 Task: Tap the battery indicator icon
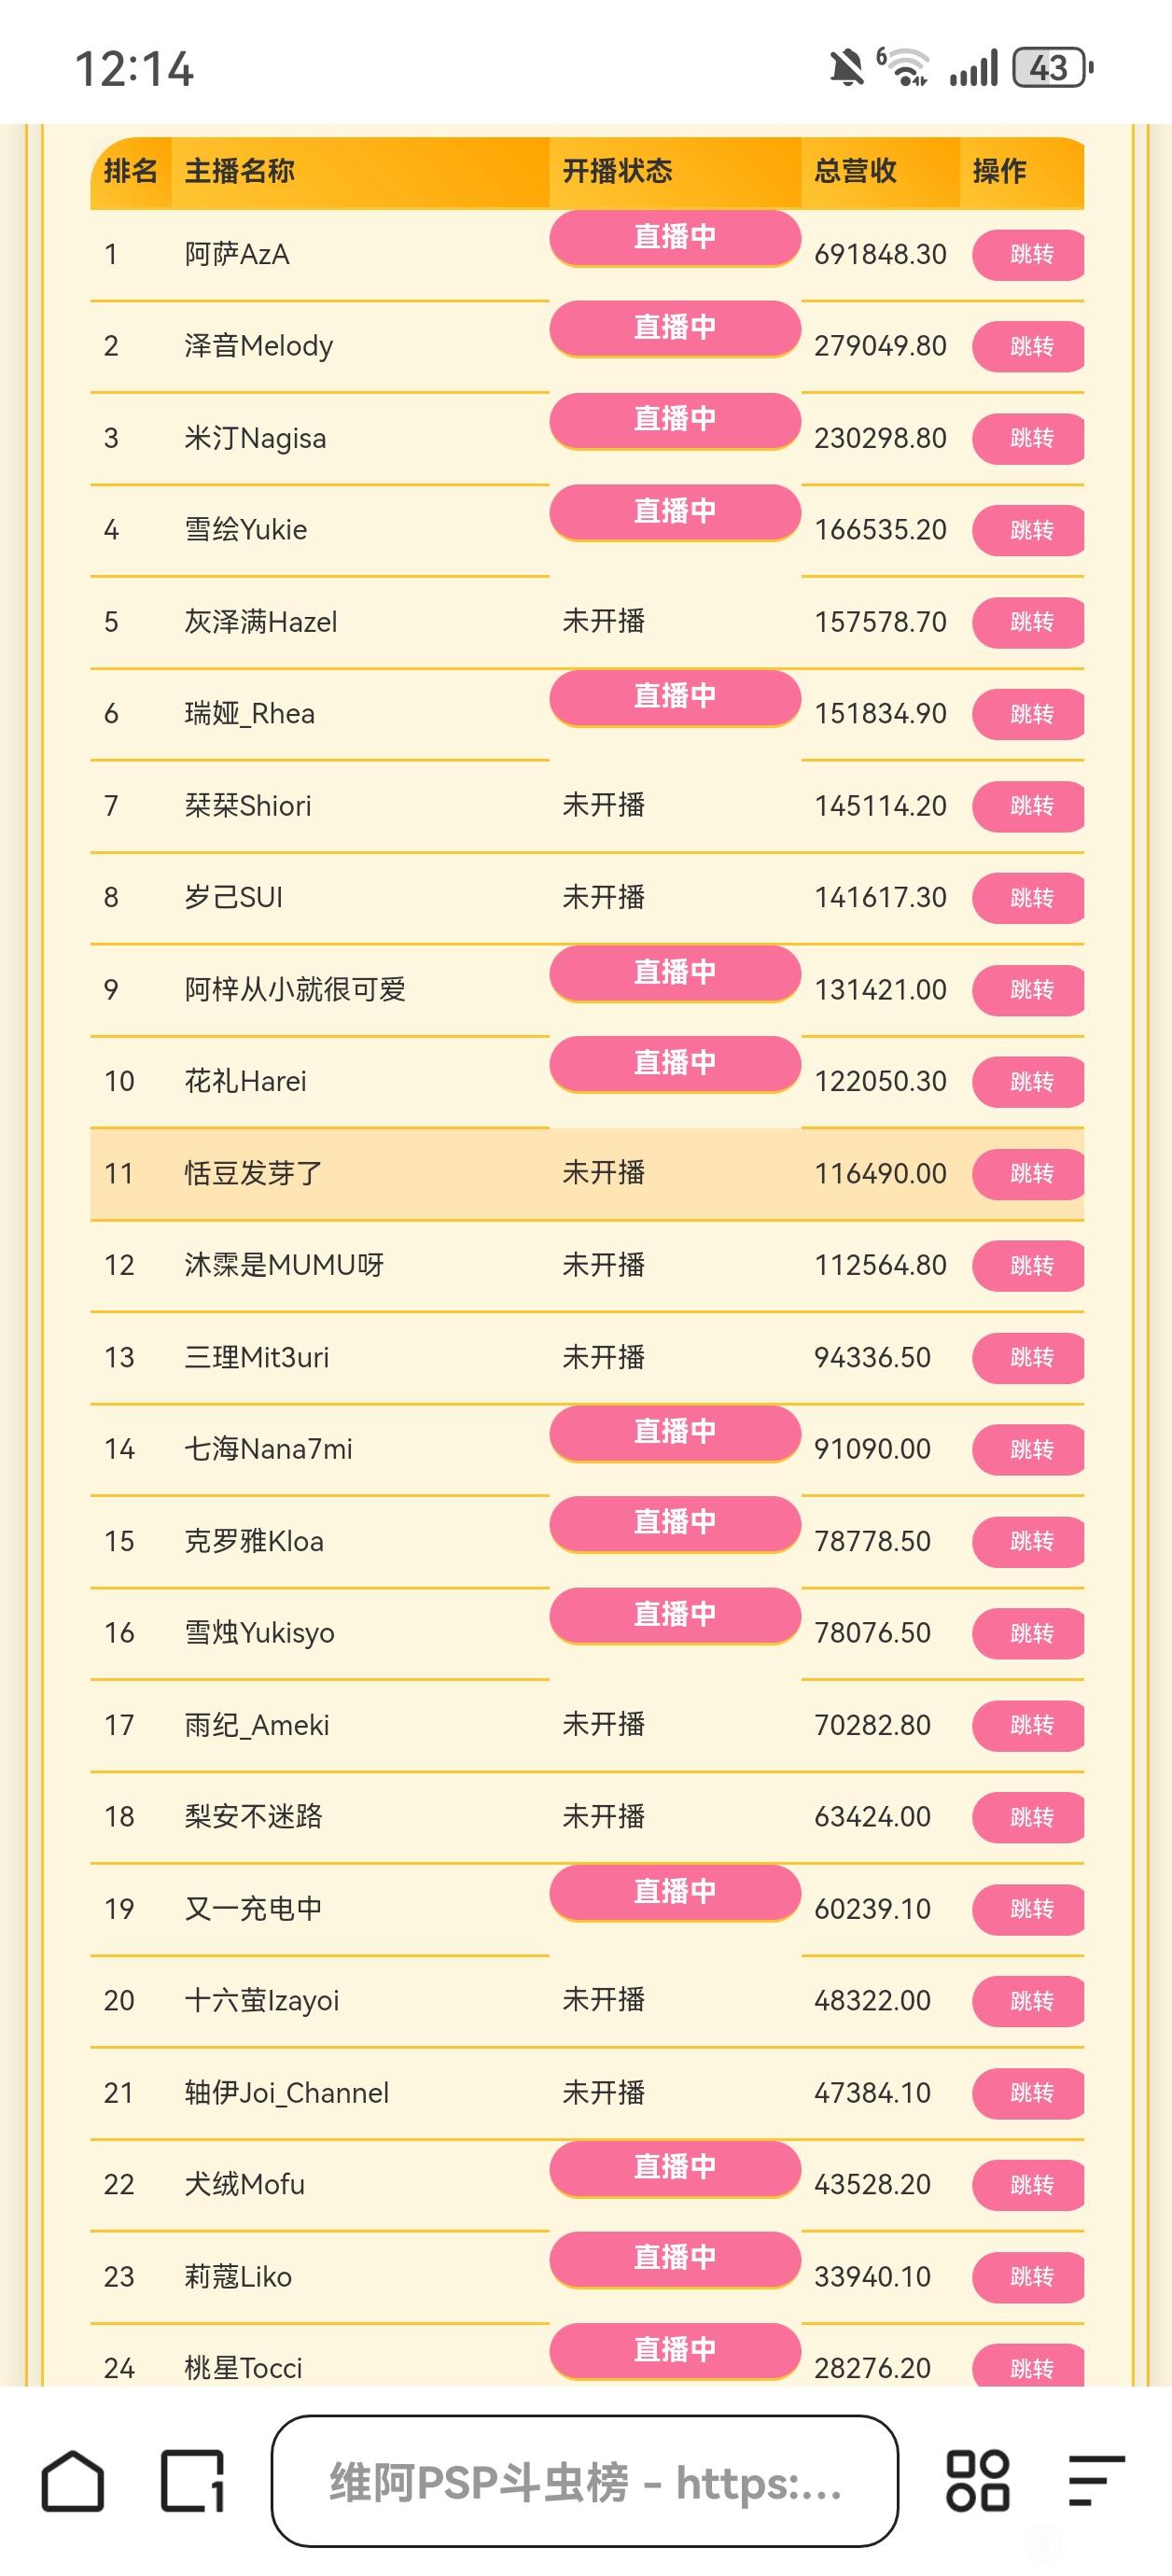[x=1052, y=68]
